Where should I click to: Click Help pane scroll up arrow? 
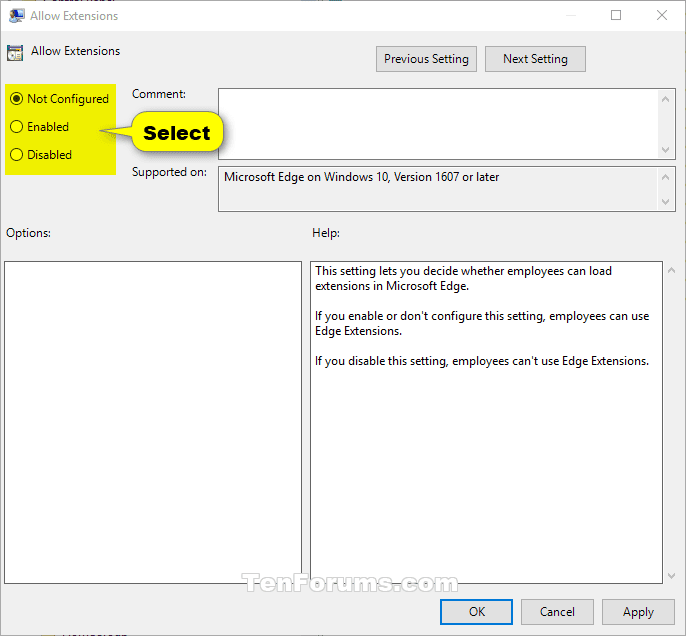coord(672,270)
